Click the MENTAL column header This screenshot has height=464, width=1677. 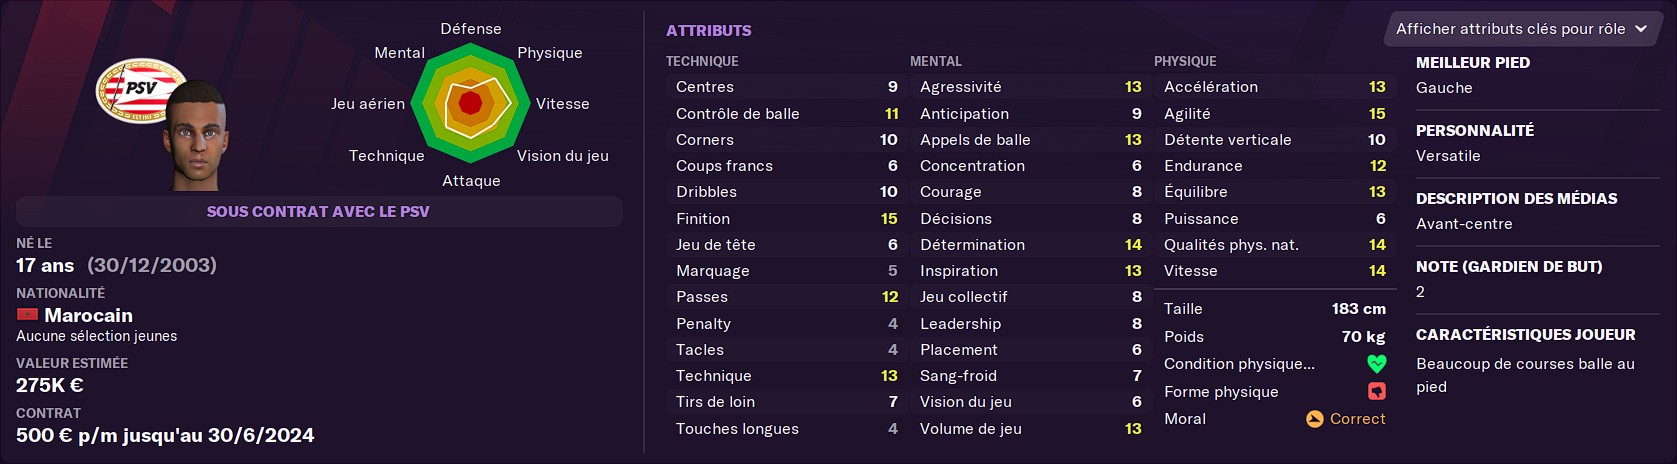tap(936, 61)
